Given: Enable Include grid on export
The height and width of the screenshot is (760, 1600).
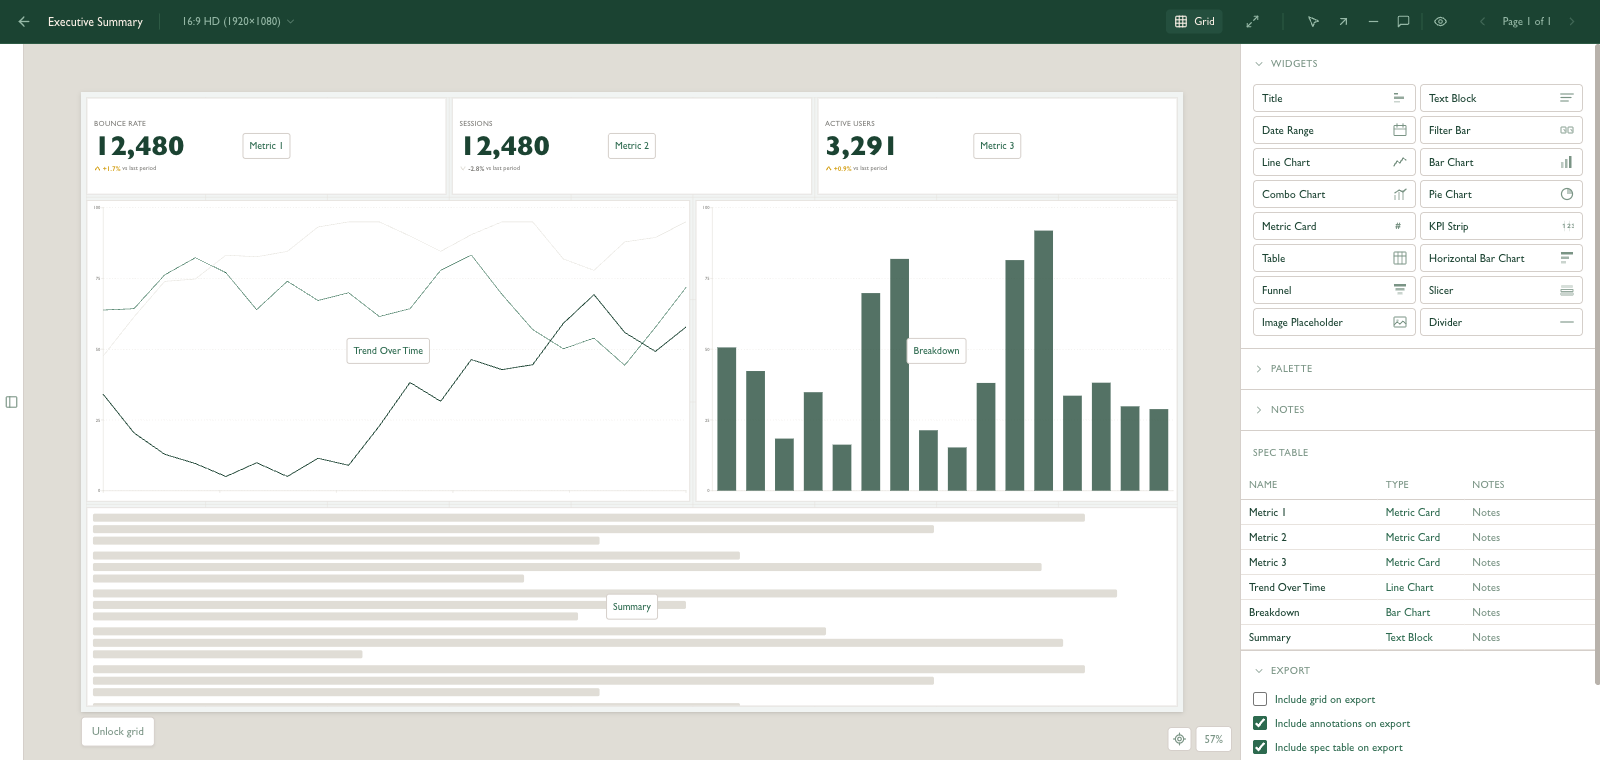Looking at the screenshot, I should pyautogui.click(x=1260, y=699).
